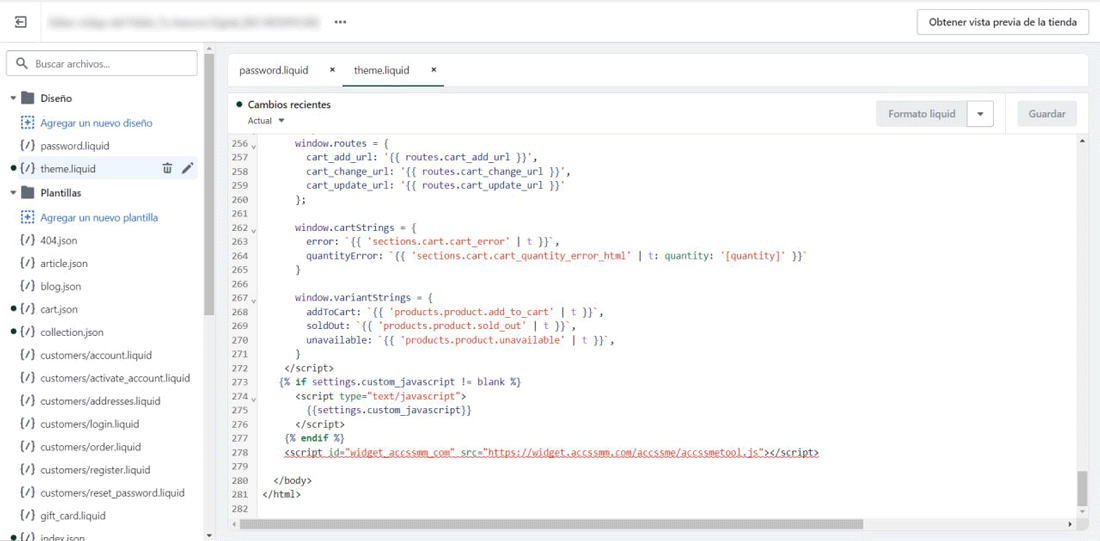Click file icon of 404.json
This screenshot has width=1100, height=541.
point(27,240)
